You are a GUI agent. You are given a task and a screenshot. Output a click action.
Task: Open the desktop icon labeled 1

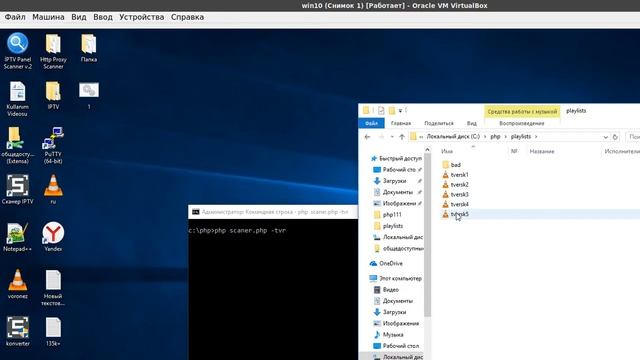[x=89, y=95]
